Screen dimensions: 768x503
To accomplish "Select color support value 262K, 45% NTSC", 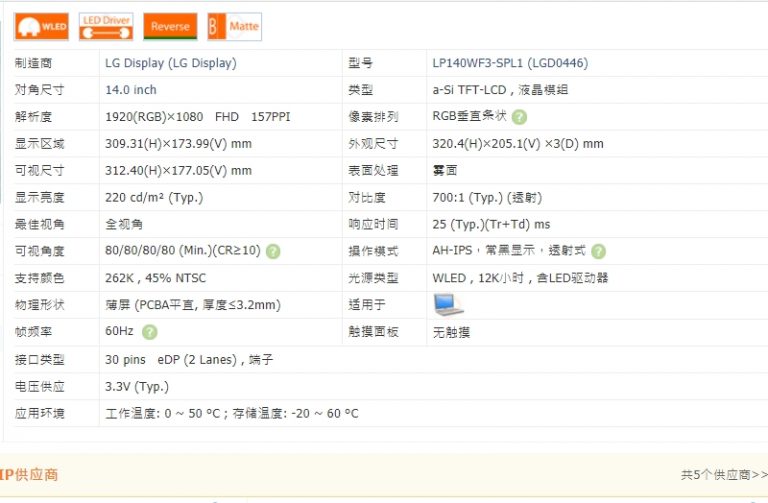I will [155, 278].
